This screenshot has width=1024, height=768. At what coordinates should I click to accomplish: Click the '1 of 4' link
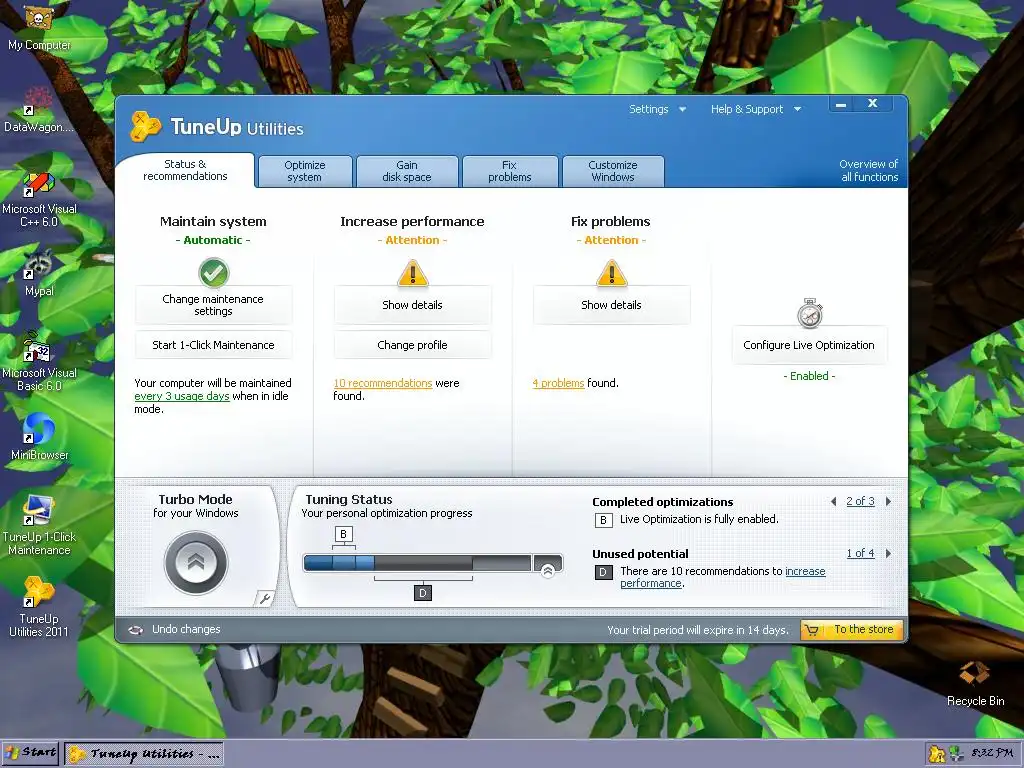pos(860,553)
